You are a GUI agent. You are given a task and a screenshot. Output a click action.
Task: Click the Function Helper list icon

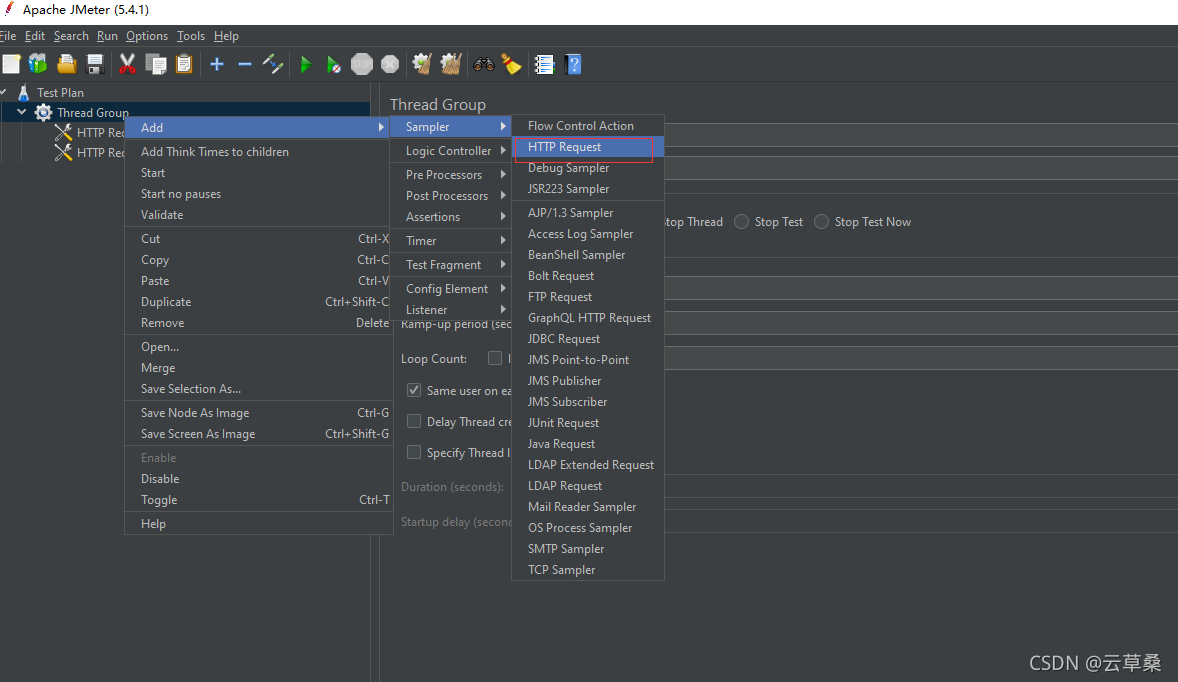tap(545, 65)
